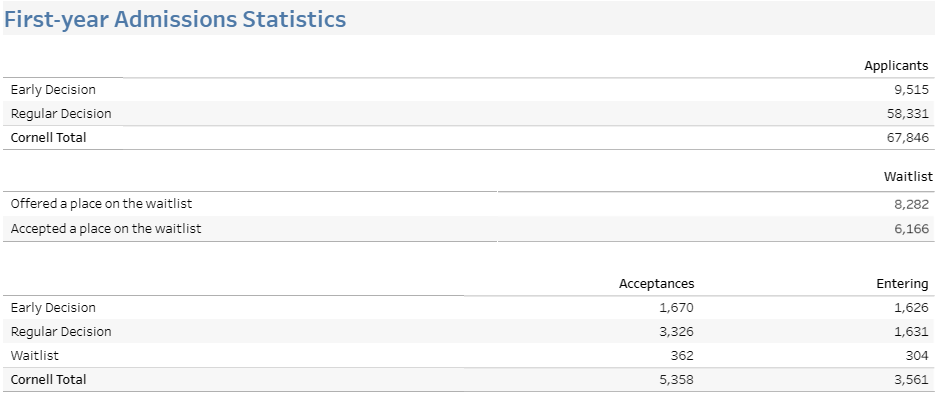Select the 67,846 total applicants value
939x397 pixels.
click(908, 138)
